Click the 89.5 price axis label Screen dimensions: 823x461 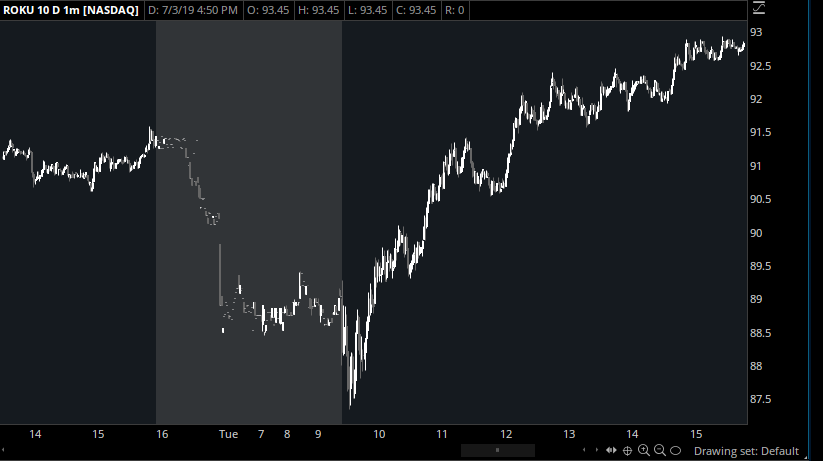(x=761, y=266)
